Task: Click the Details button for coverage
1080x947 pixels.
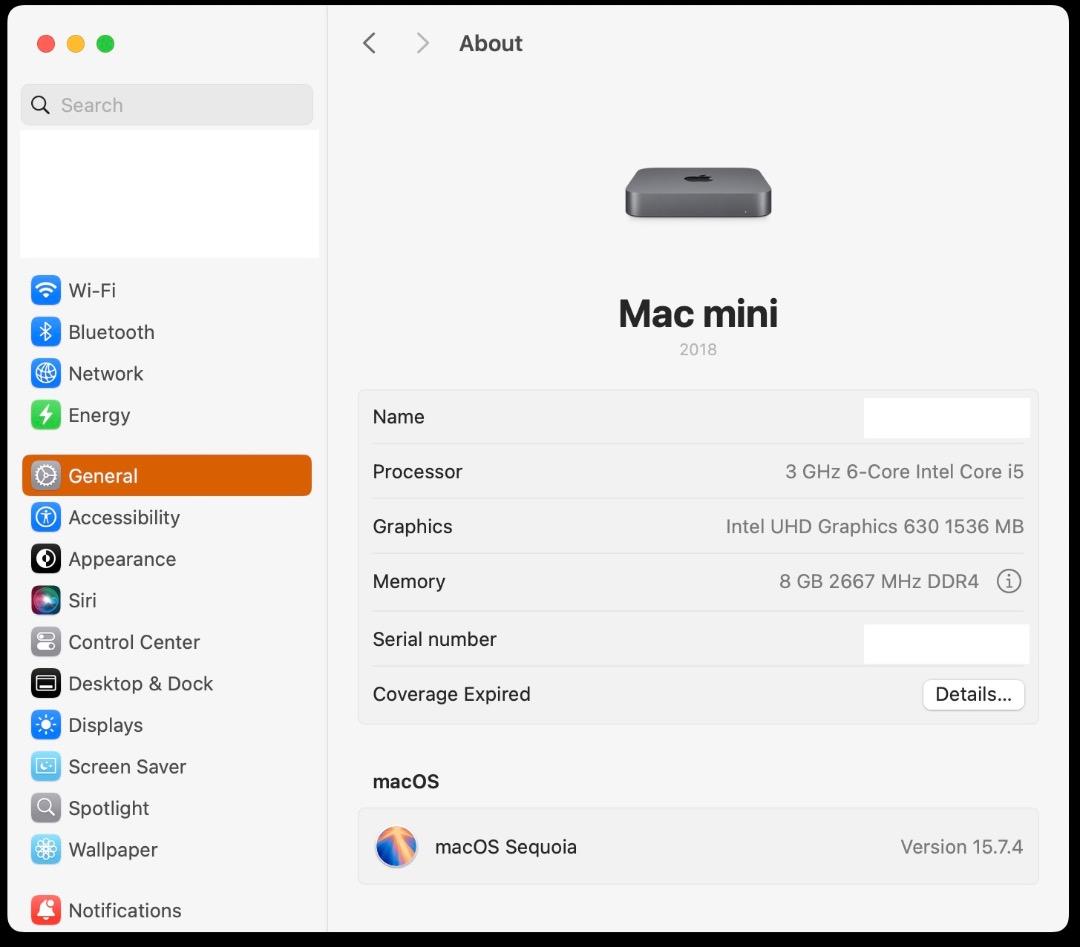Action: 973,694
